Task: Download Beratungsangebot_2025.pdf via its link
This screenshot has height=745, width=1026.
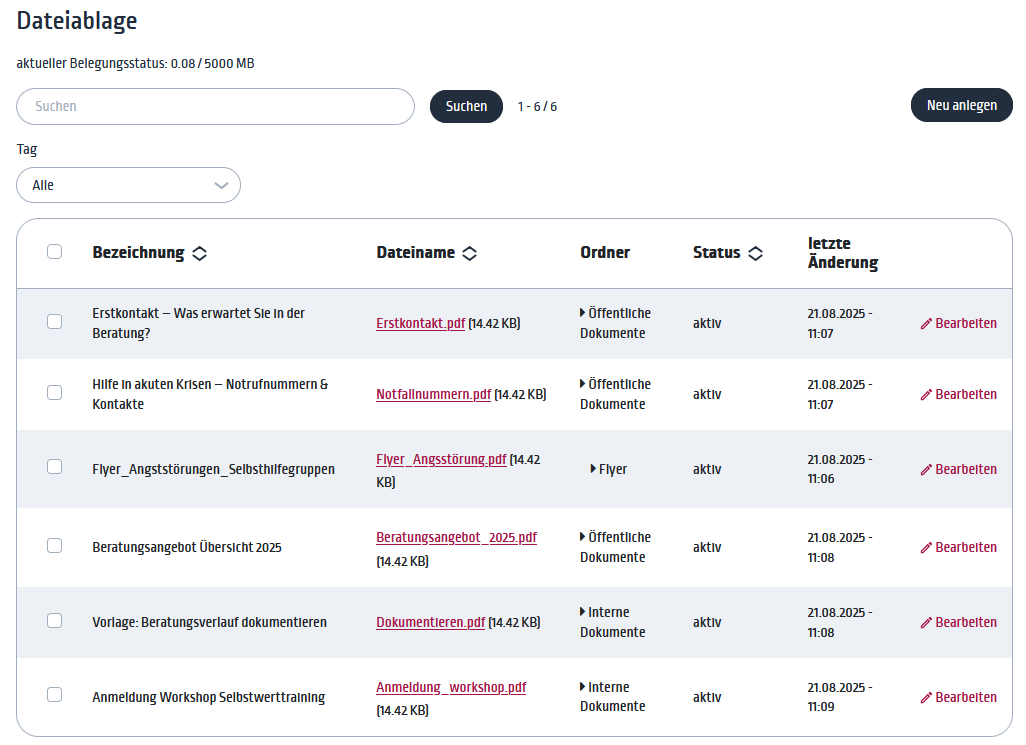Action: point(456,537)
